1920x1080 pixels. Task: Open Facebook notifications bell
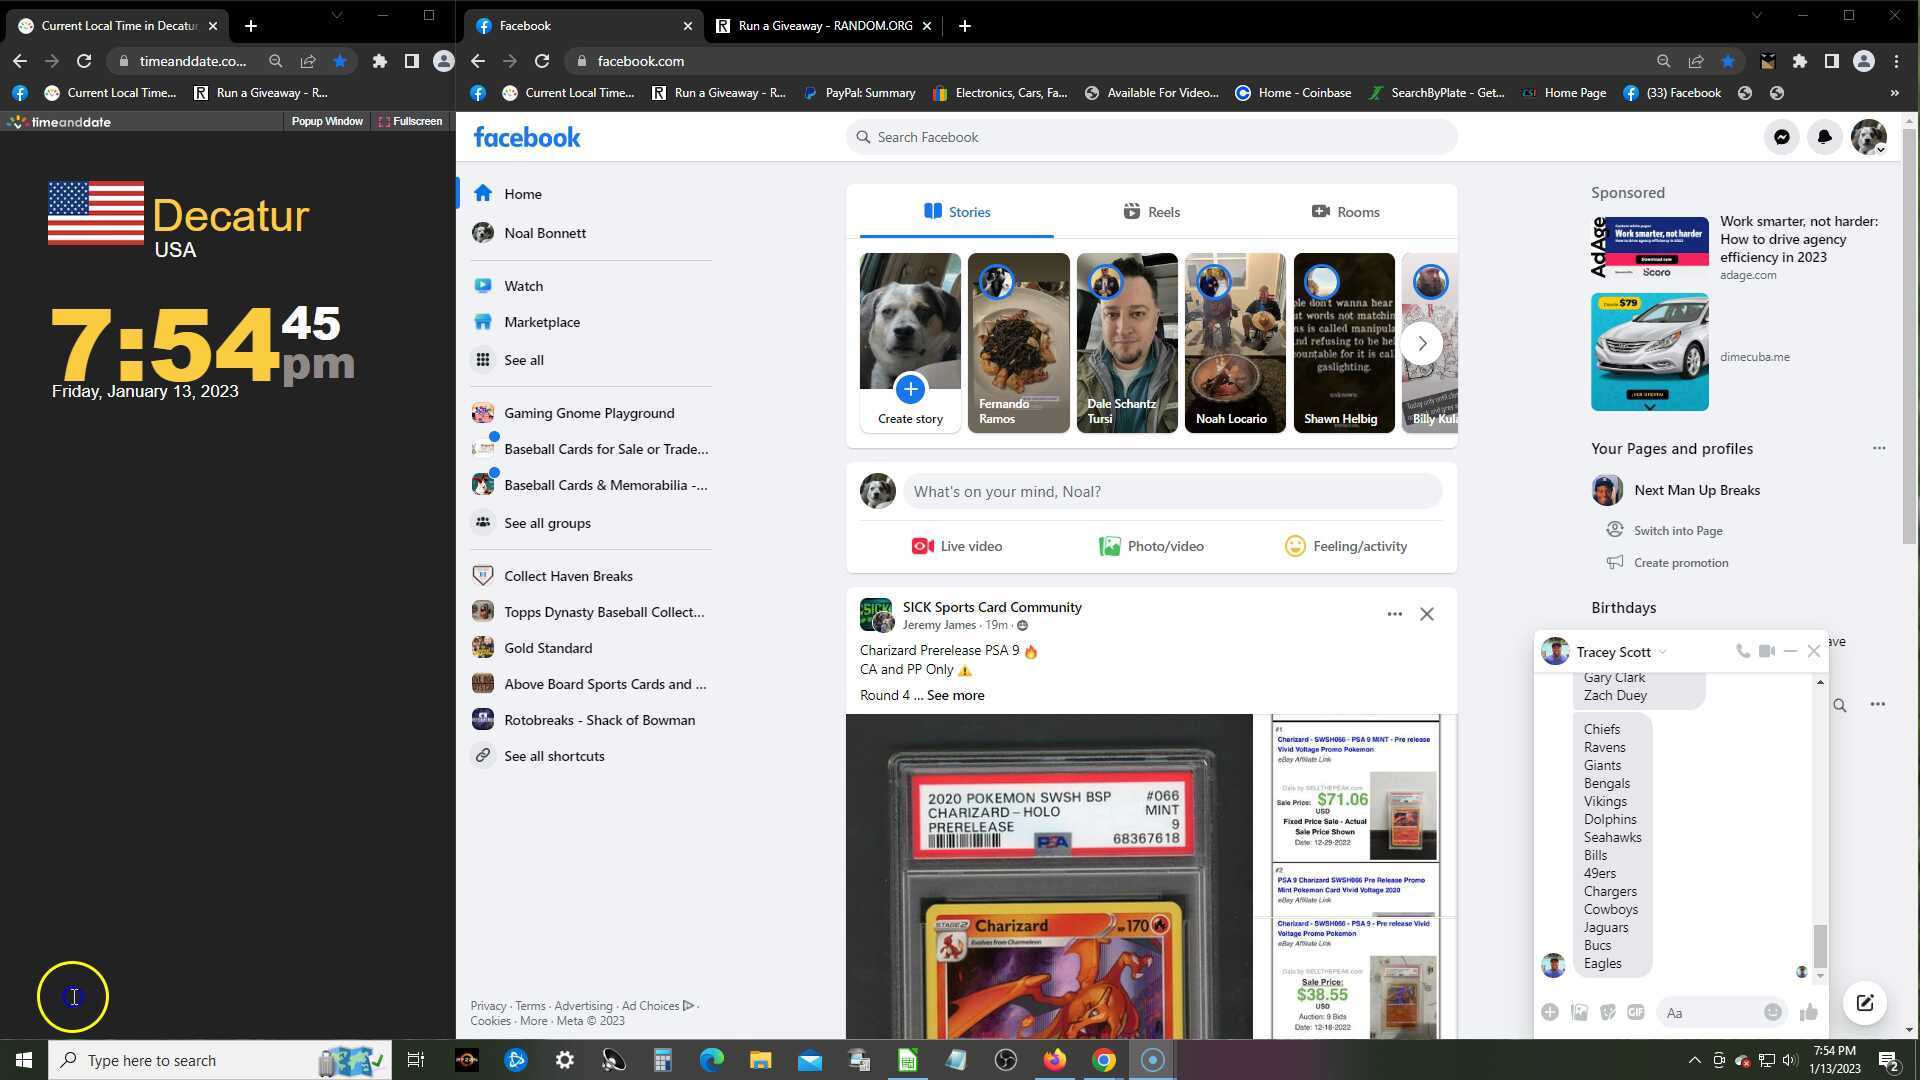point(1824,137)
